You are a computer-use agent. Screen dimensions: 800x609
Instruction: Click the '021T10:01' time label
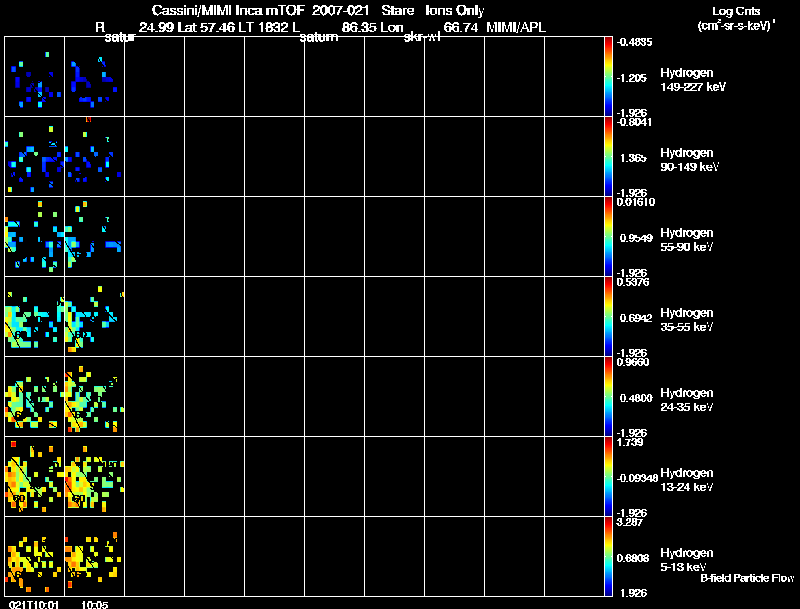coord(34,605)
